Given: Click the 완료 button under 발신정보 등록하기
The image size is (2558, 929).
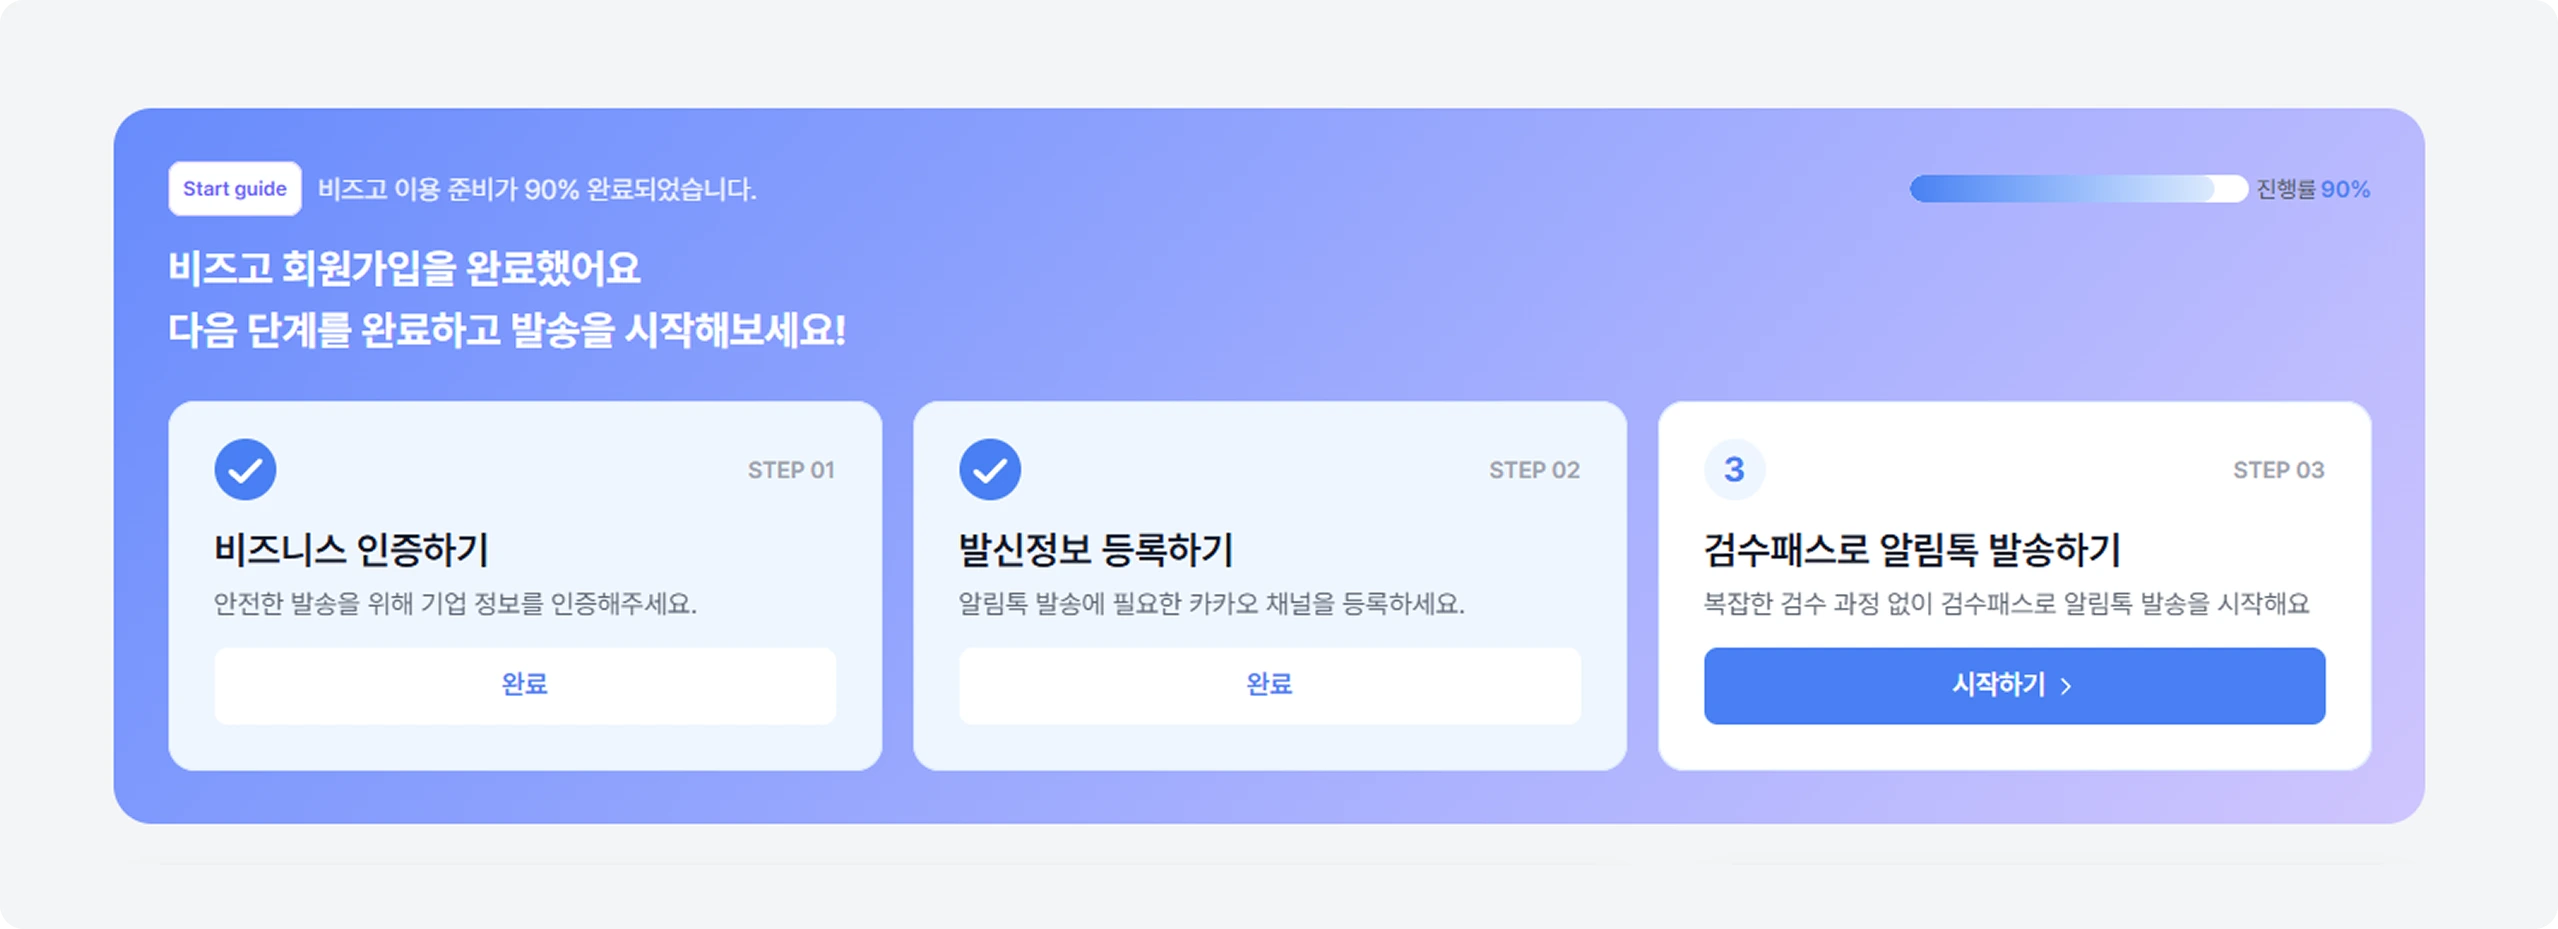Looking at the screenshot, I should point(1269,685).
